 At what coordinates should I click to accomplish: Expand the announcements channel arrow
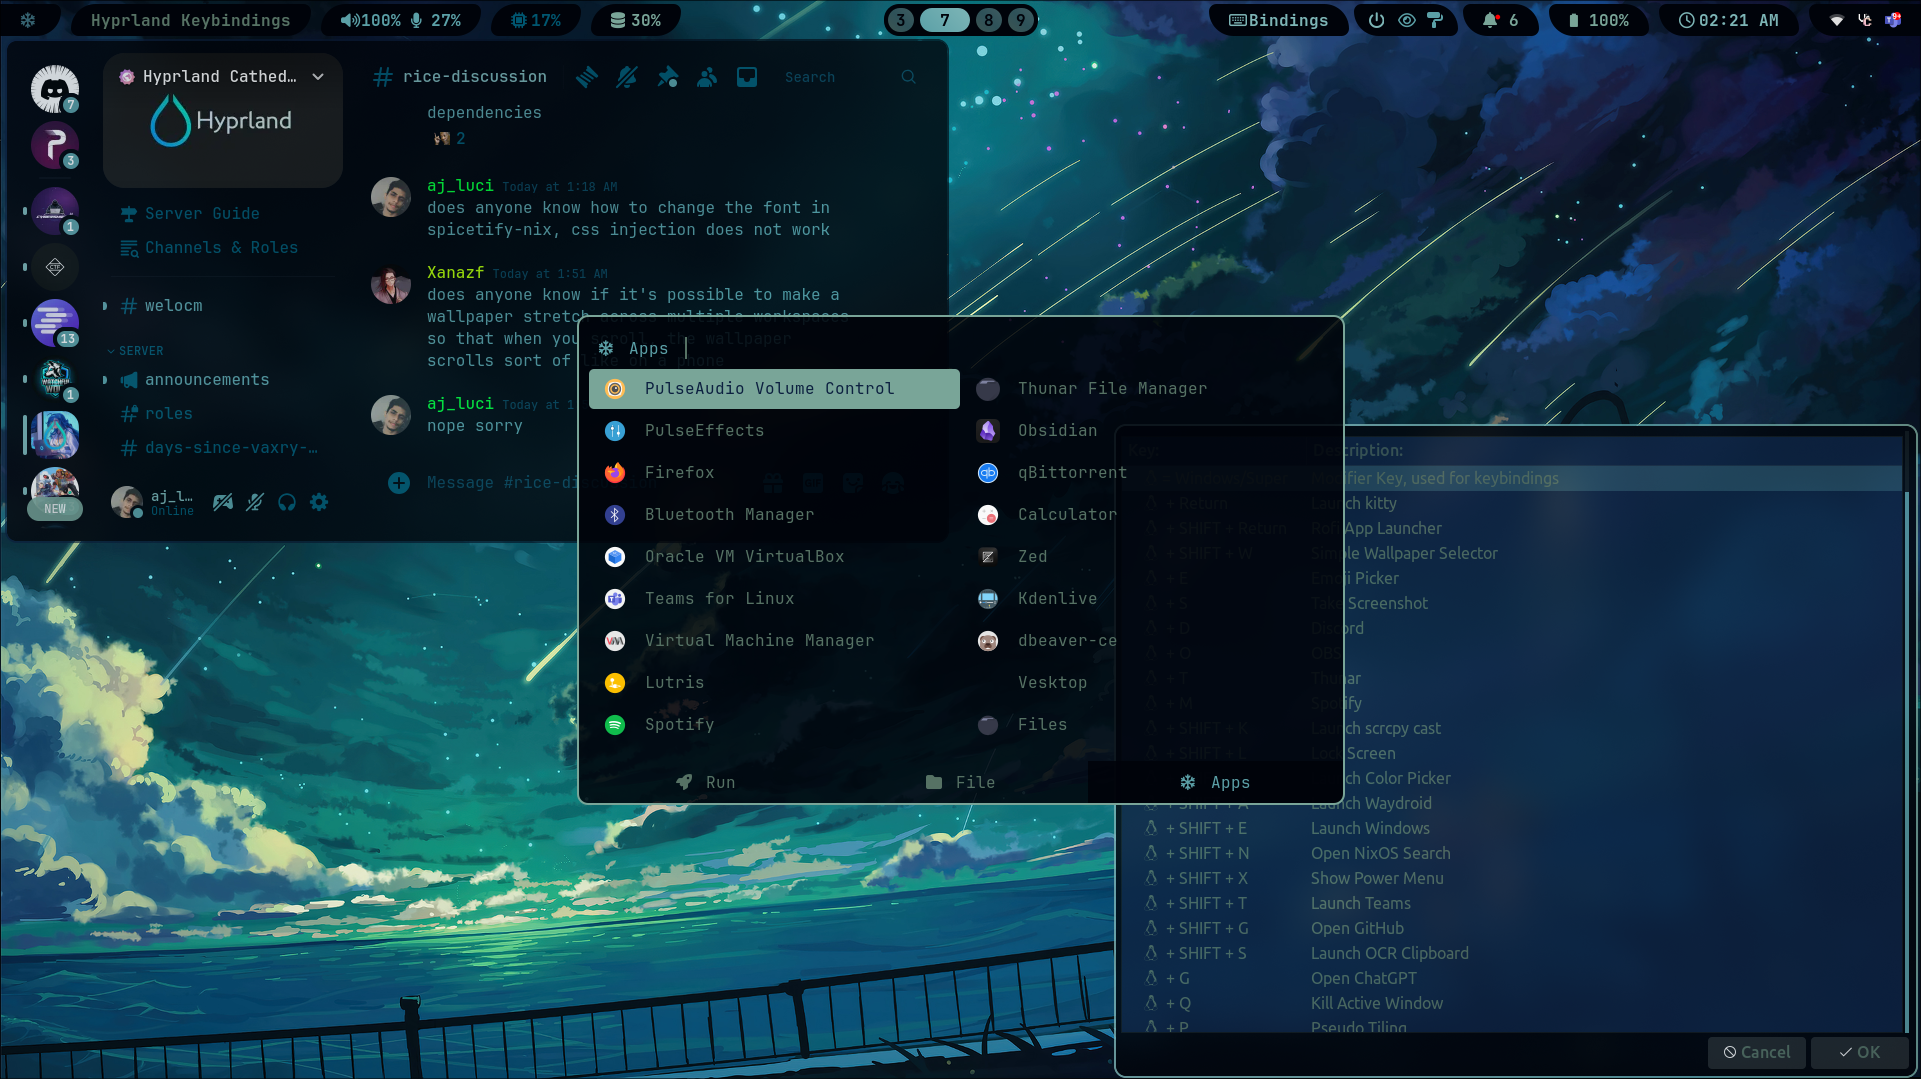pos(105,379)
